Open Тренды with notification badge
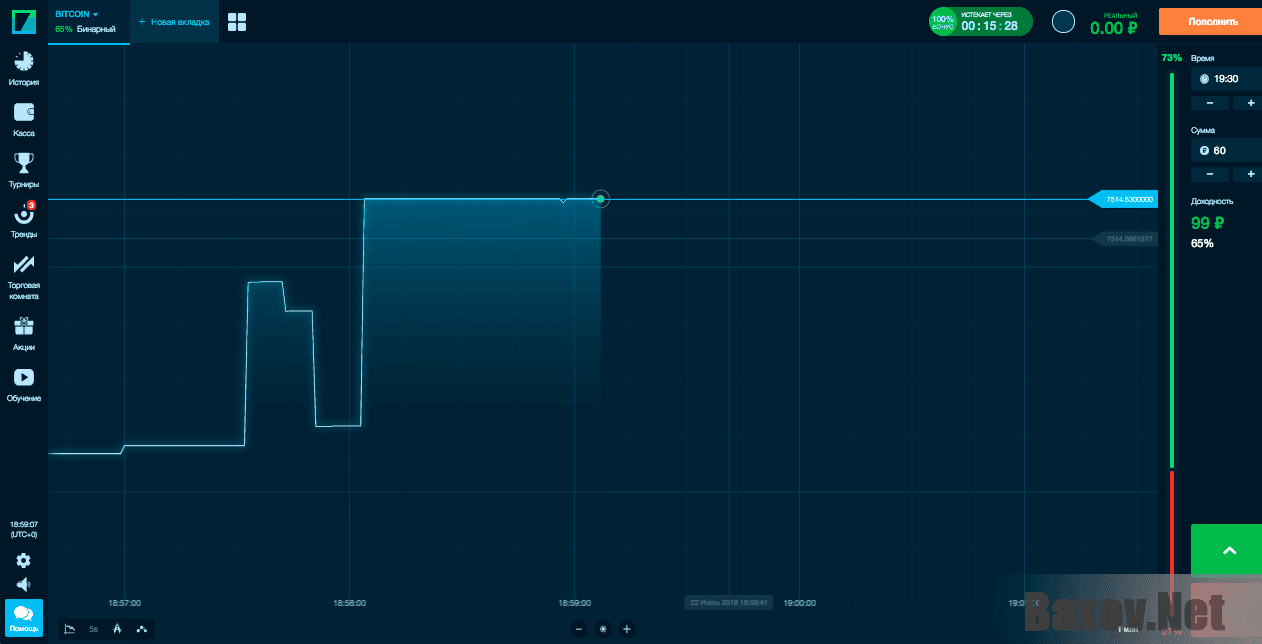The height and width of the screenshot is (644, 1262). (23, 219)
